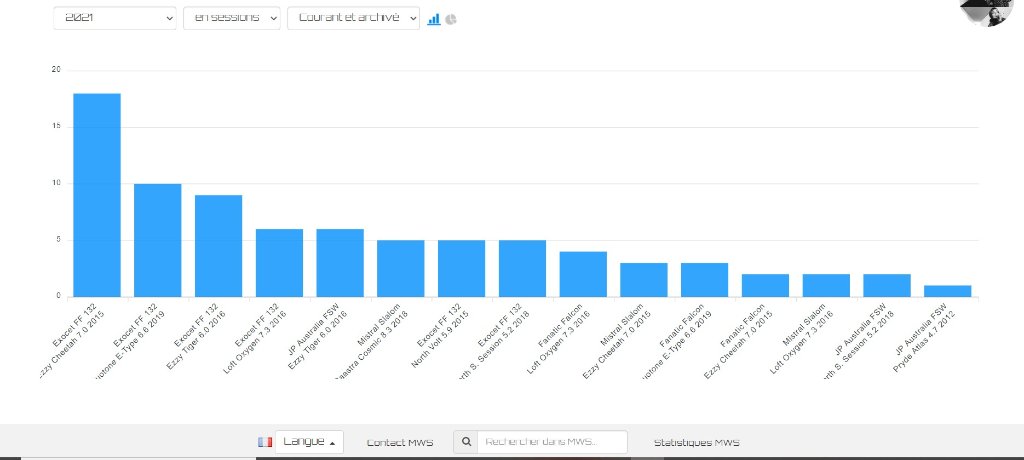The width and height of the screenshot is (1024, 460).
Task: Click the Fanatic Falcon Ezzy Cheetah 7.0 bar
Action: [x=765, y=286]
